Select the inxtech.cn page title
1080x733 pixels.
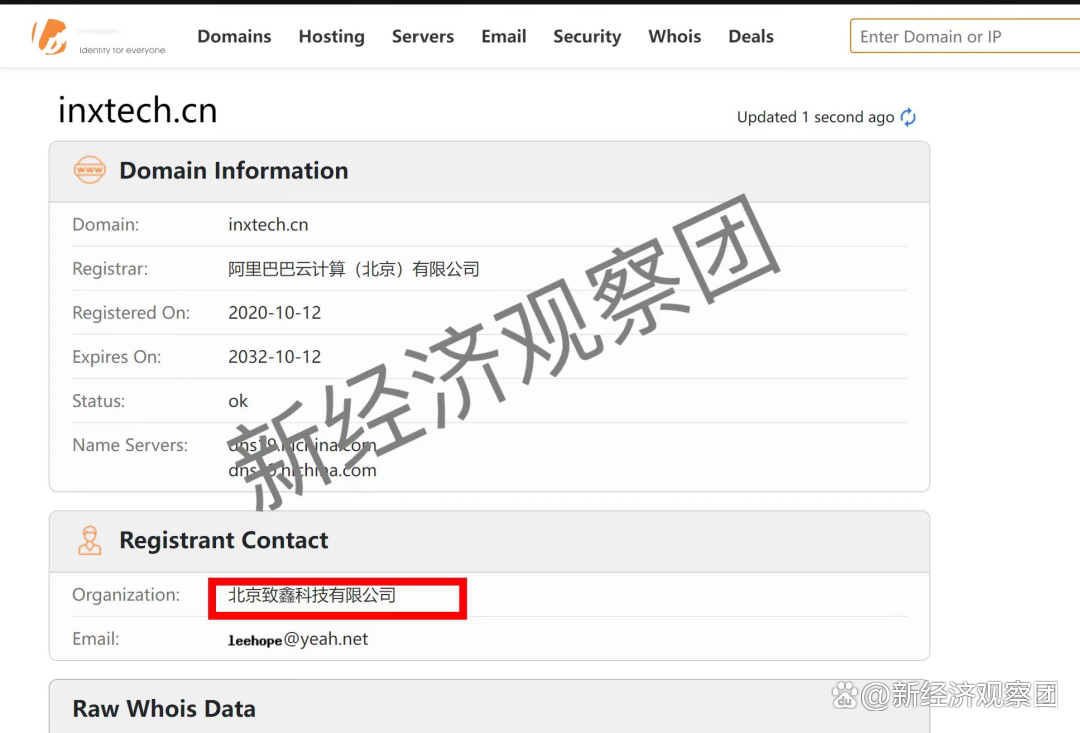(138, 110)
